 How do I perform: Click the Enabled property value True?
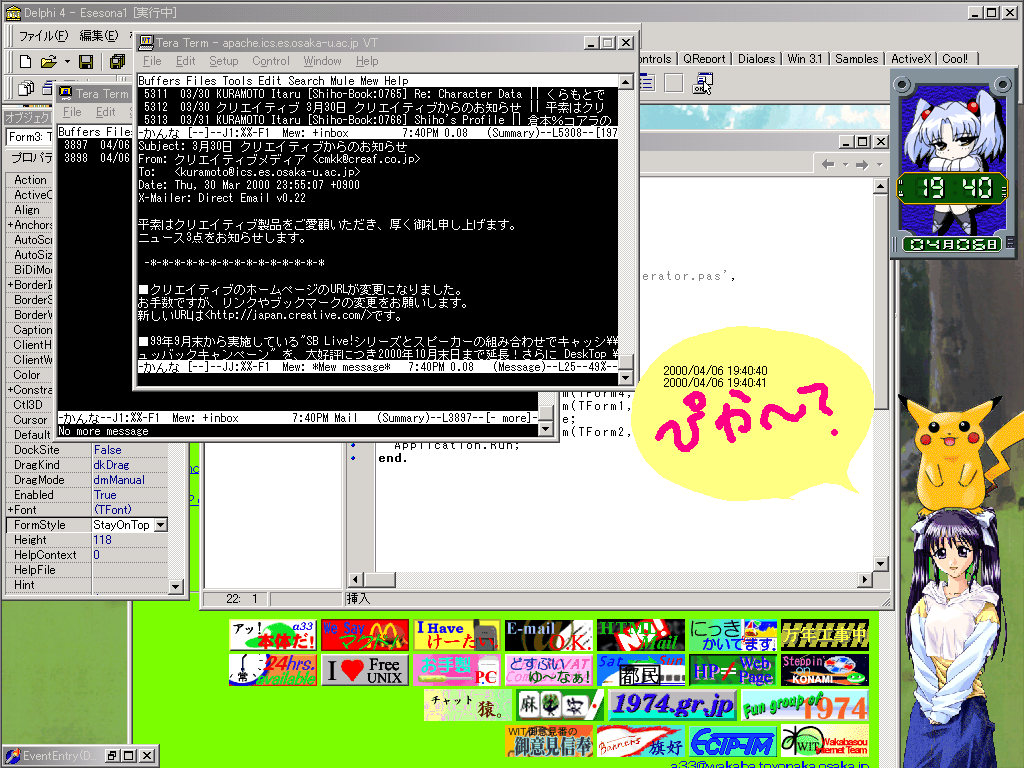[x=130, y=495]
